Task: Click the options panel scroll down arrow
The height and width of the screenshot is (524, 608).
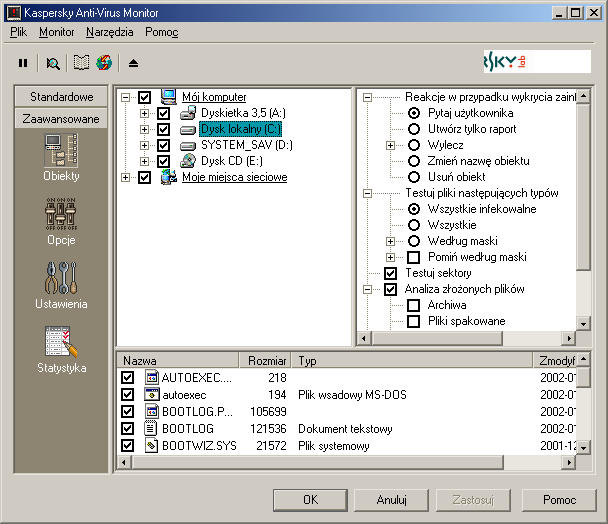Action: pyautogui.click(x=583, y=323)
